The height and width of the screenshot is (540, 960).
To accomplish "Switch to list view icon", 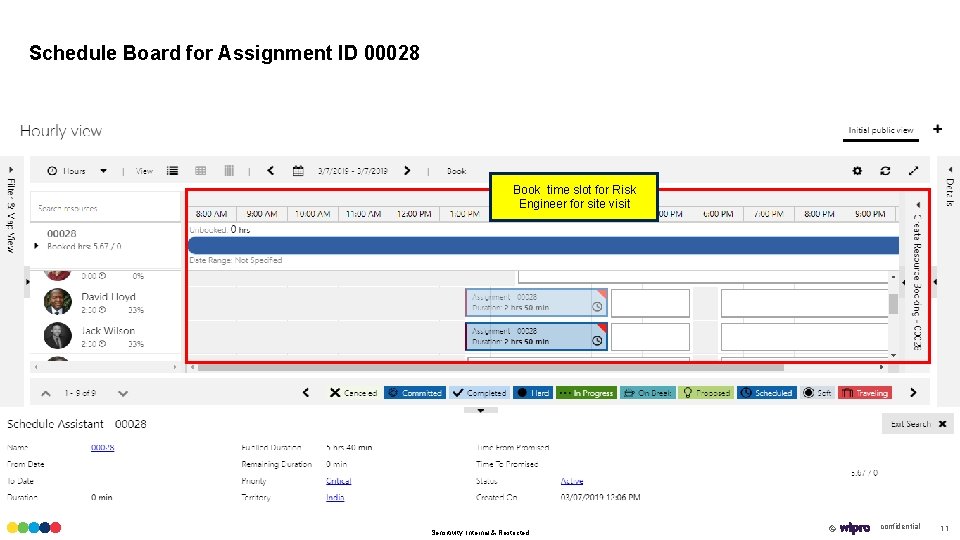I will tap(173, 171).
